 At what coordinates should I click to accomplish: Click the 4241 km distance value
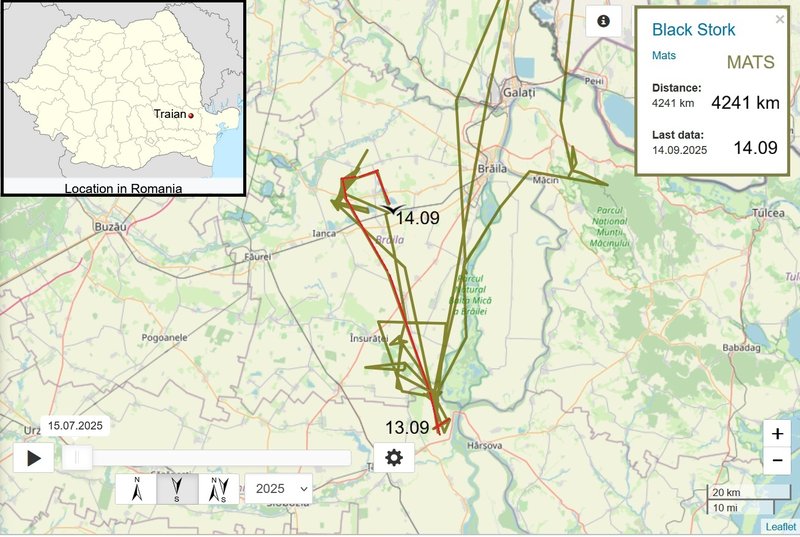pyautogui.click(x=745, y=103)
